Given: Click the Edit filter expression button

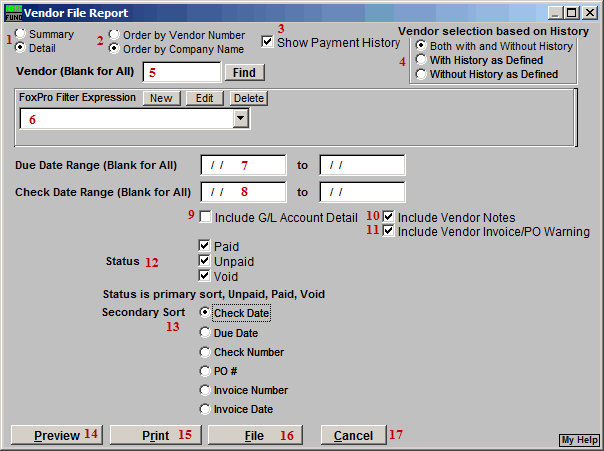Looking at the screenshot, I should 203,98.
